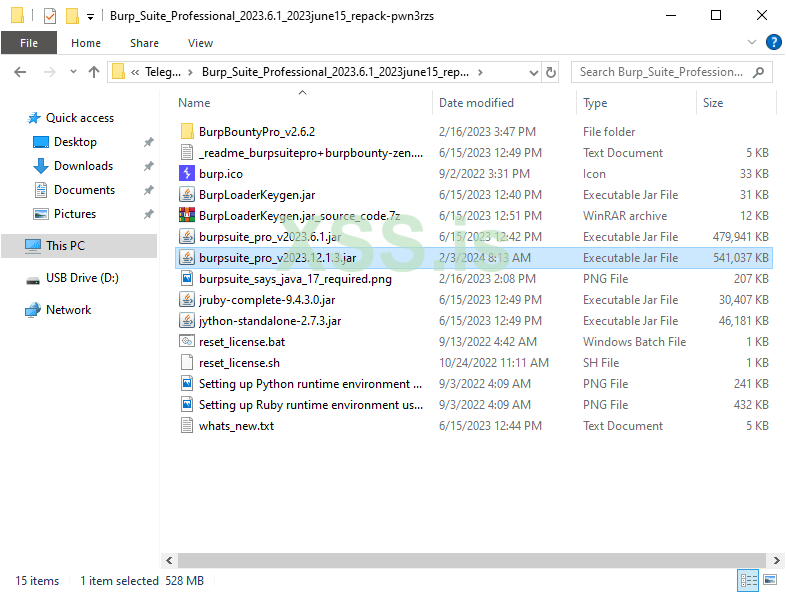This screenshot has height=593, width=786.
Task: Select the BurpLoaderKeygen.jar_source_code.7z archive icon
Action: pos(186,216)
